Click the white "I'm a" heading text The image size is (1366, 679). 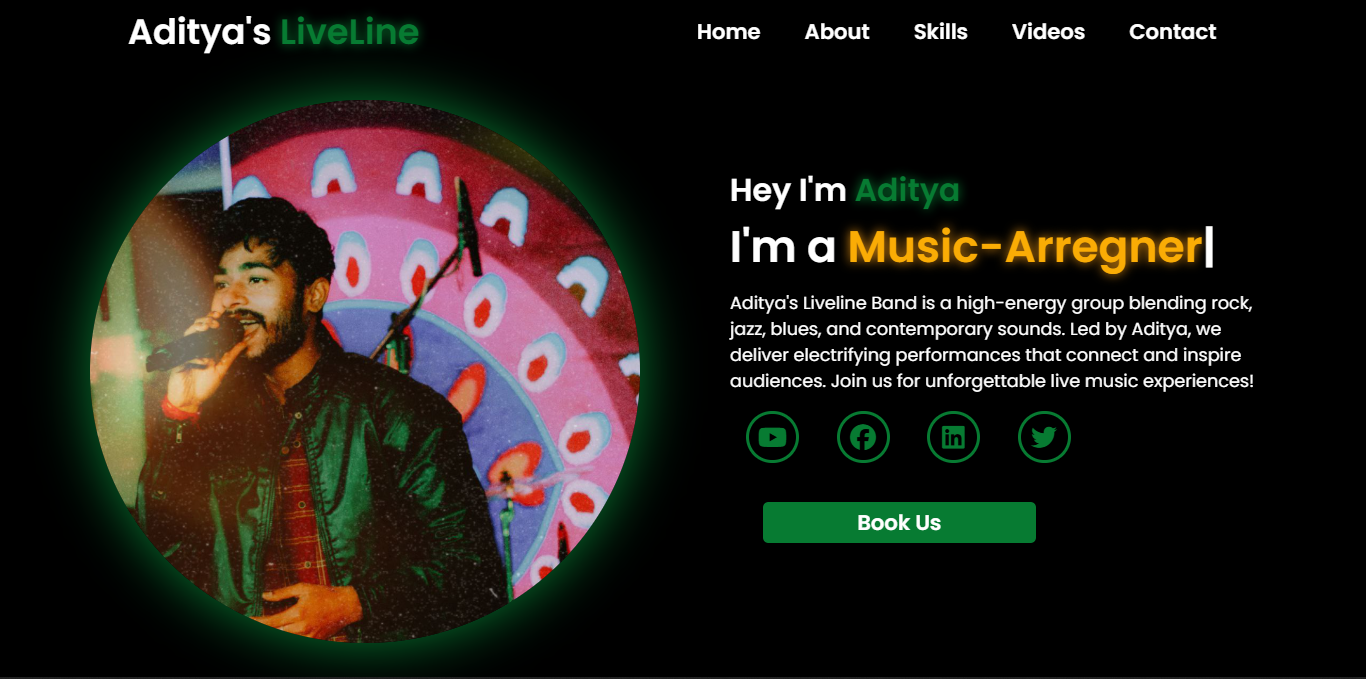[783, 247]
